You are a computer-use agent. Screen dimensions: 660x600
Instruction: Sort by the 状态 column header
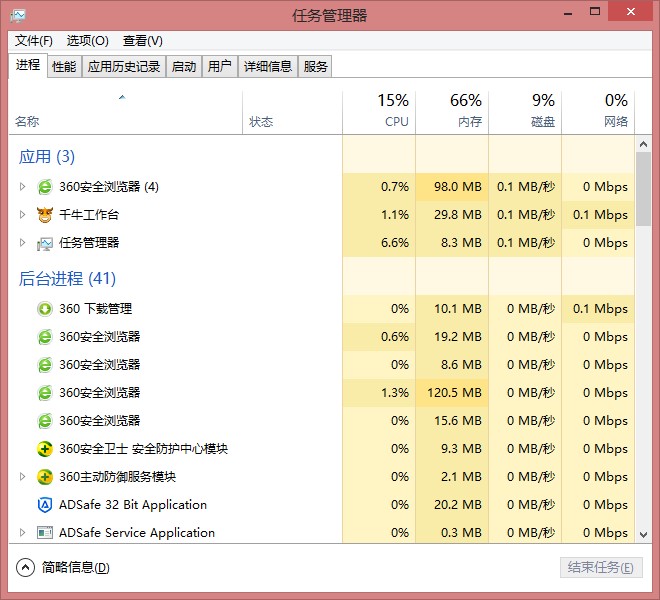(x=293, y=112)
